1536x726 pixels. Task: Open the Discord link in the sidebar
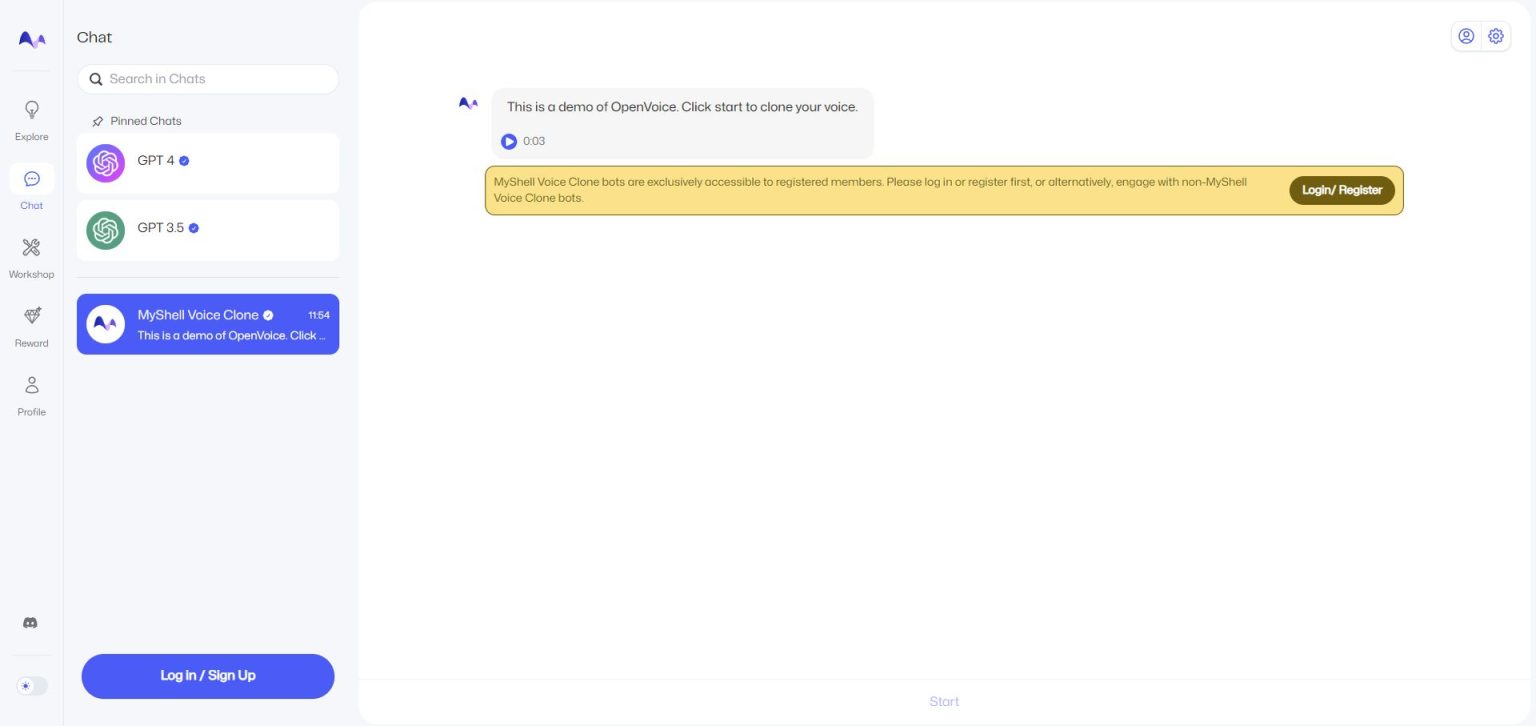click(31, 622)
